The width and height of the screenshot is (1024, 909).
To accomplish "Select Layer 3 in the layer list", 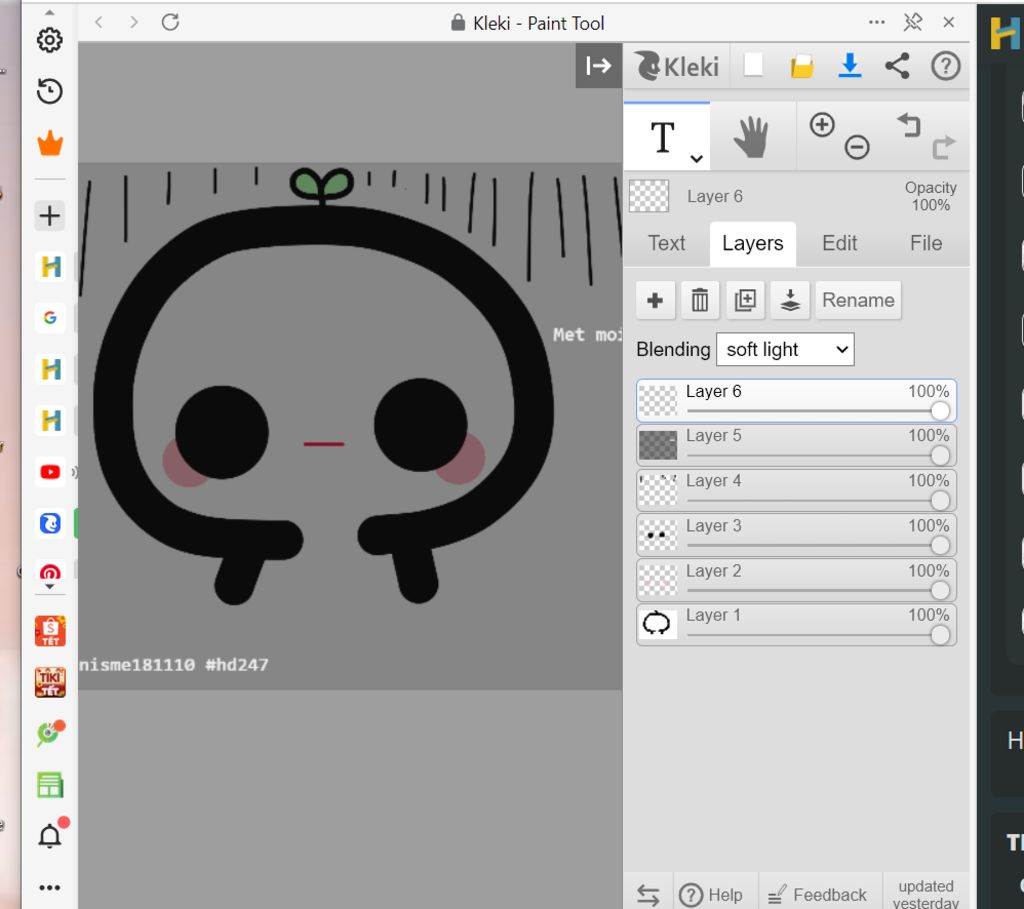I will click(796, 535).
